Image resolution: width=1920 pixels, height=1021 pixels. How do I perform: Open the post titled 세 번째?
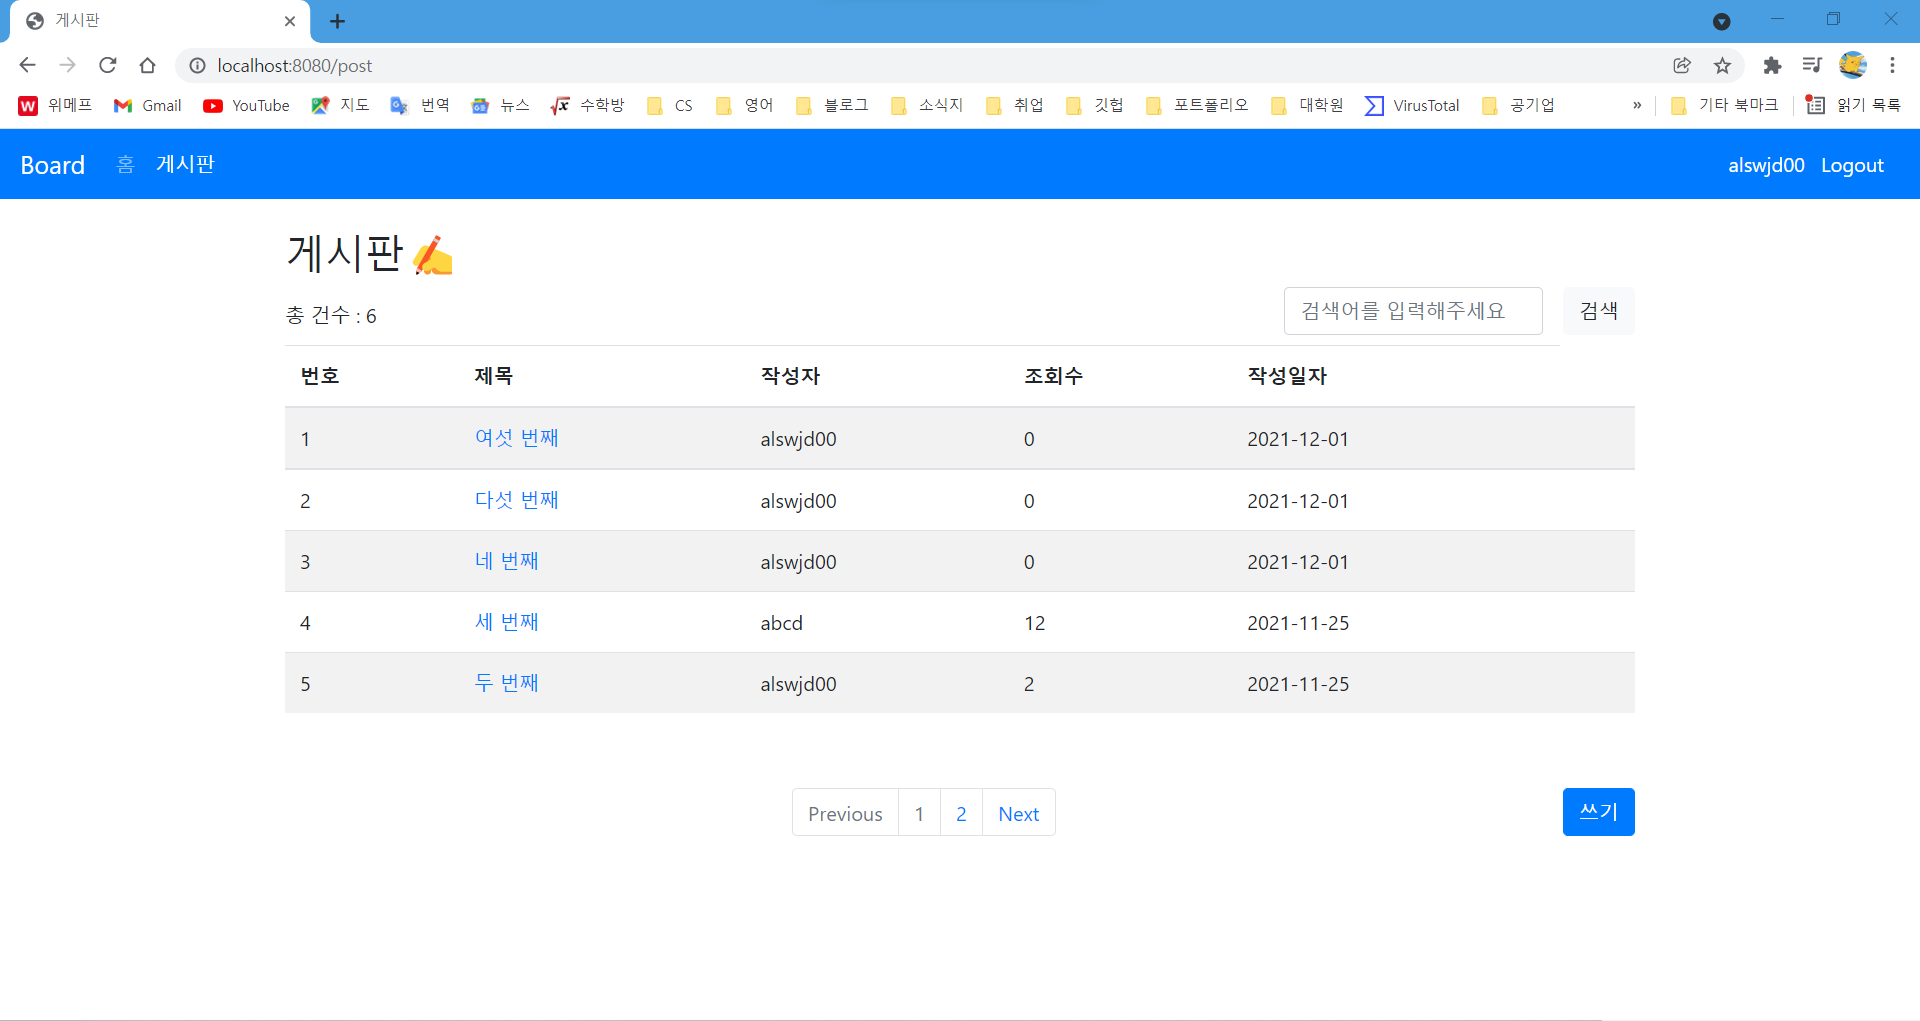(507, 622)
